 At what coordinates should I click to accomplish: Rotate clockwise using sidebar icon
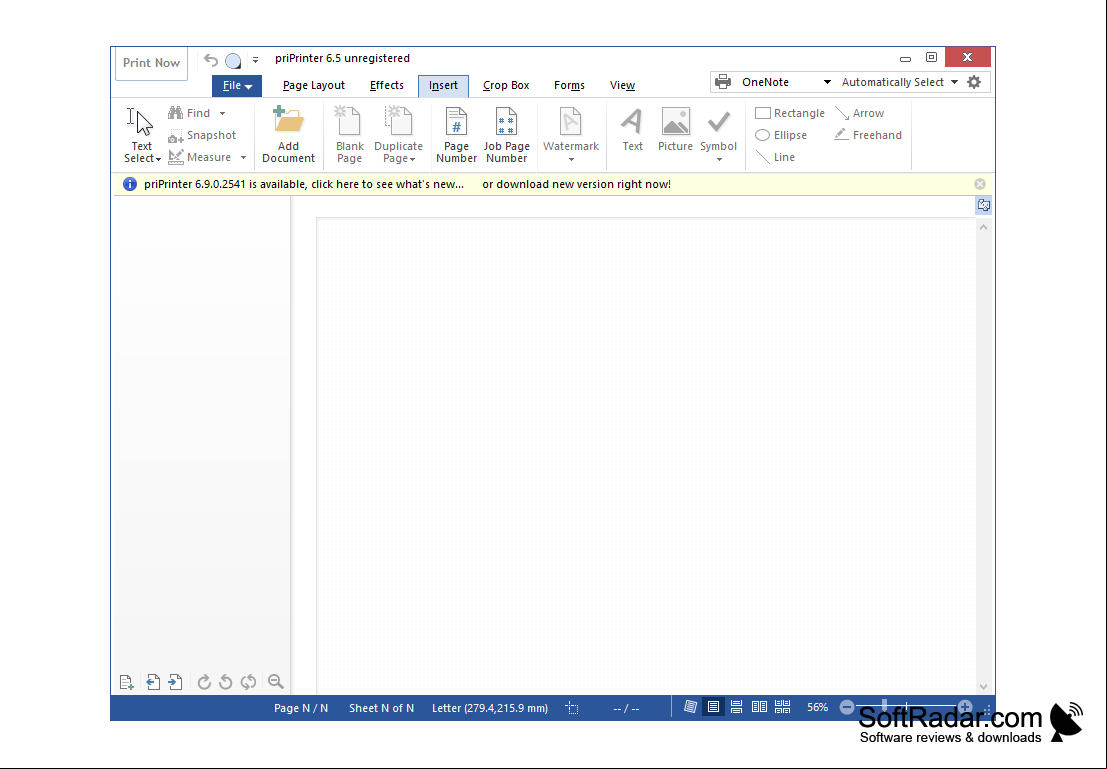[x=203, y=681]
